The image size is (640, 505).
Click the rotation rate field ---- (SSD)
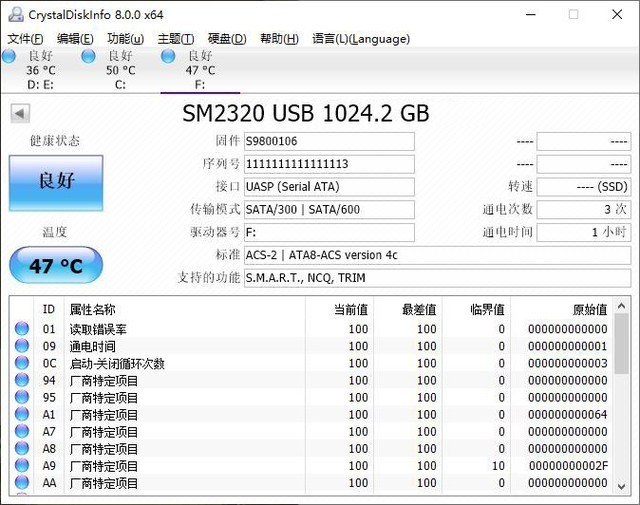click(x=584, y=187)
